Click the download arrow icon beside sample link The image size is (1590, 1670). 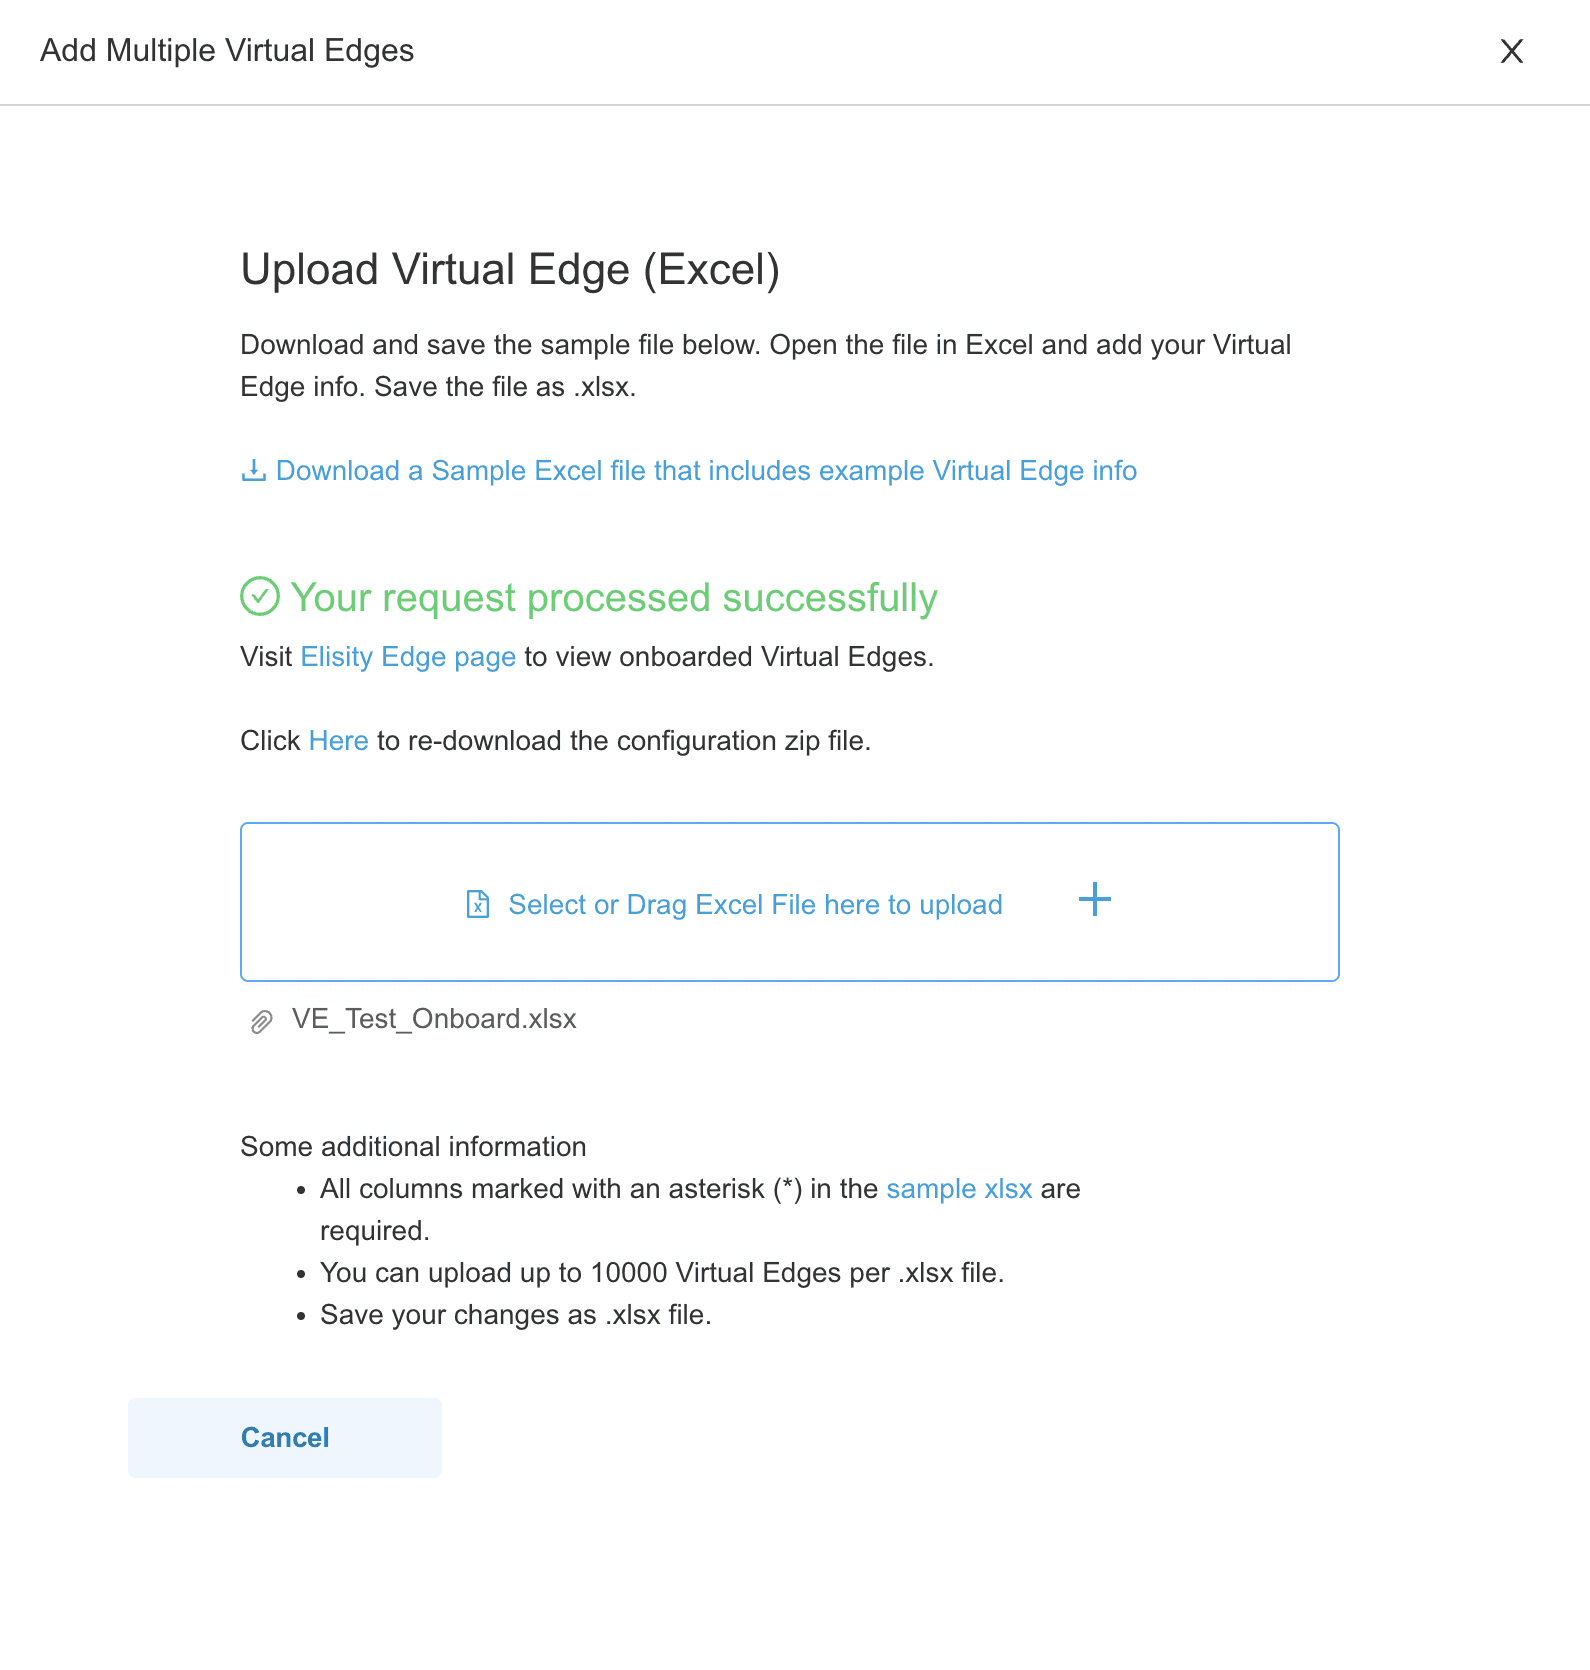254,471
